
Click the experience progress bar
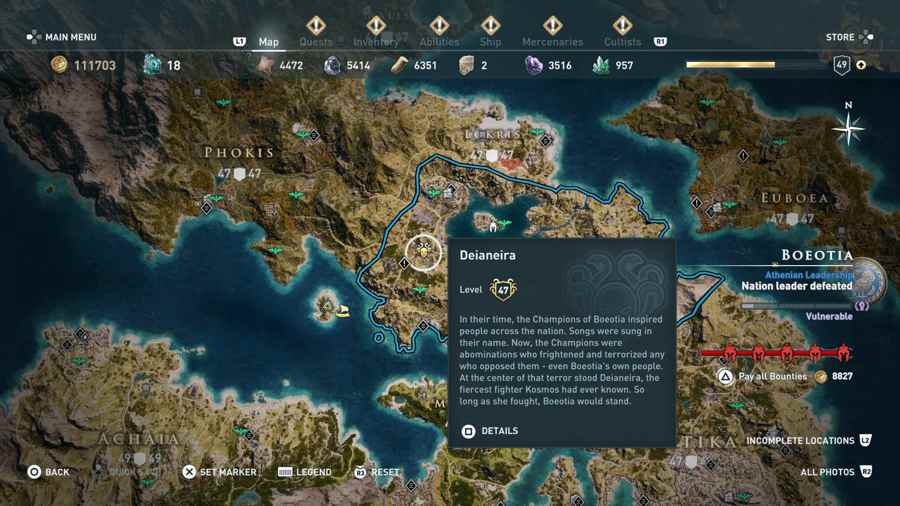[757, 65]
